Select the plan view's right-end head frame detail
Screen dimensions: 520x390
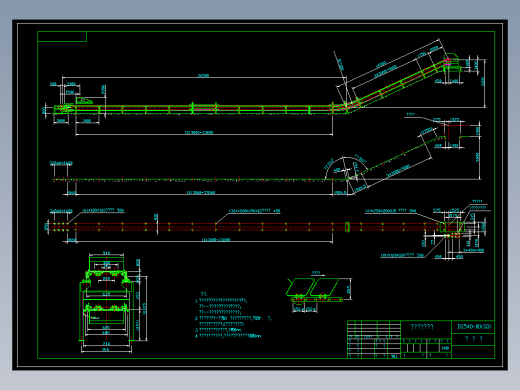click(x=453, y=227)
